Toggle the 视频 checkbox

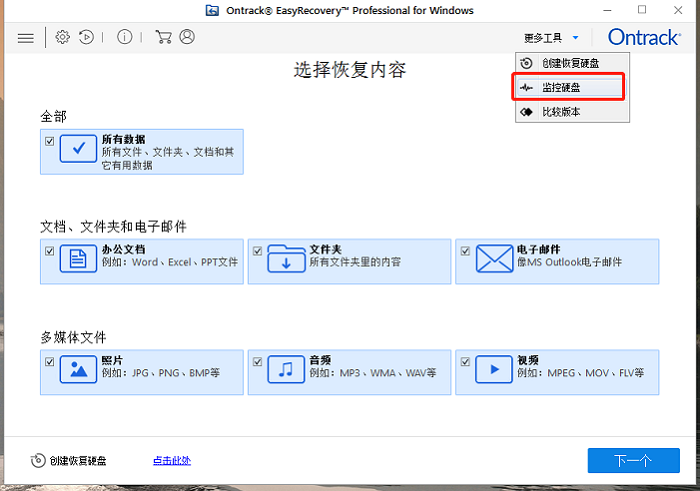tap(465, 362)
